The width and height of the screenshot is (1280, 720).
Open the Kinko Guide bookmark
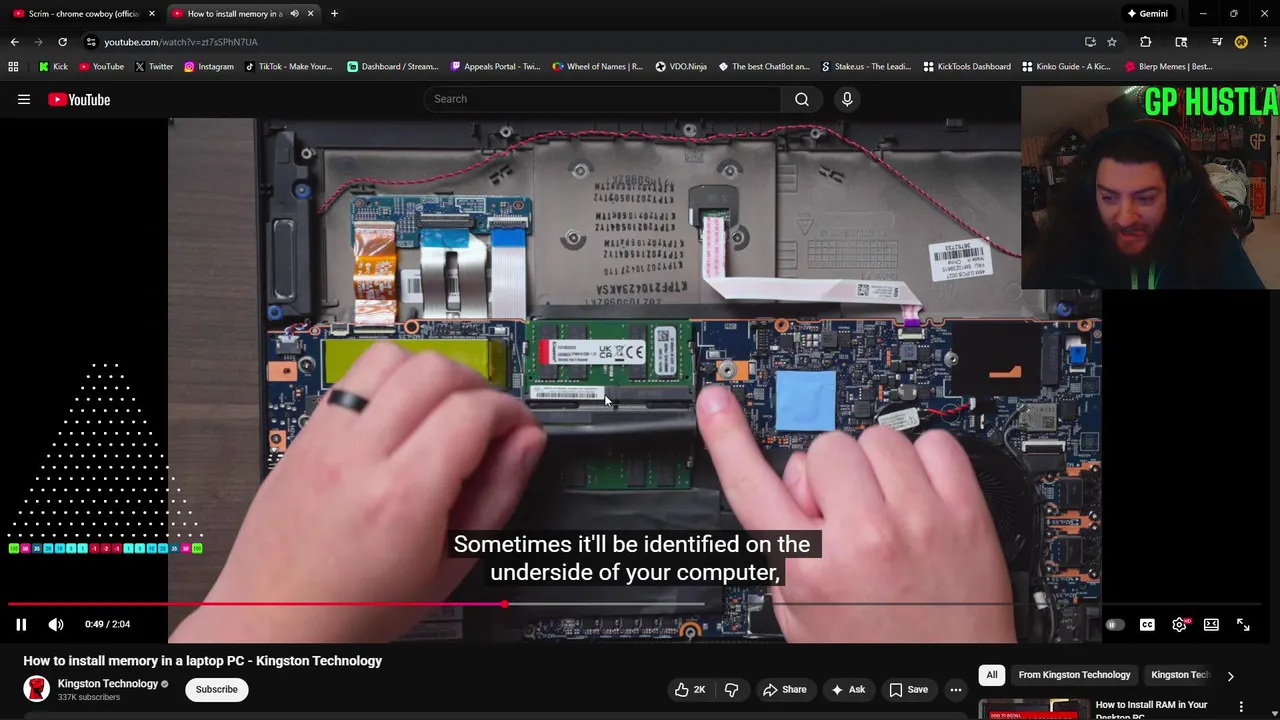coord(1066,67)
